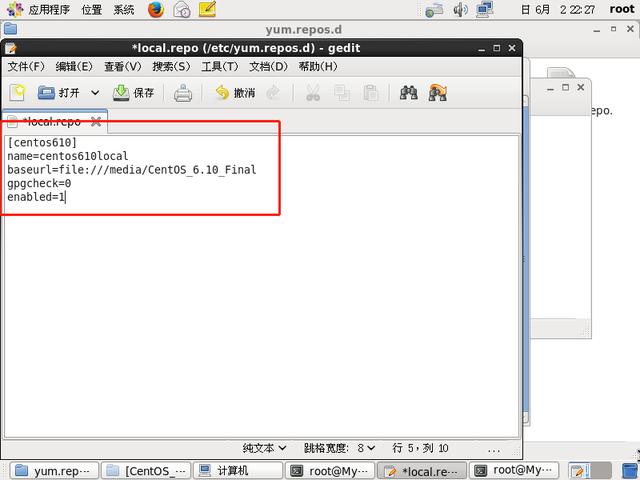This screenshot has height=480, width=640.
Task: Click the enabled=1 line
Action: click(36, 197)
